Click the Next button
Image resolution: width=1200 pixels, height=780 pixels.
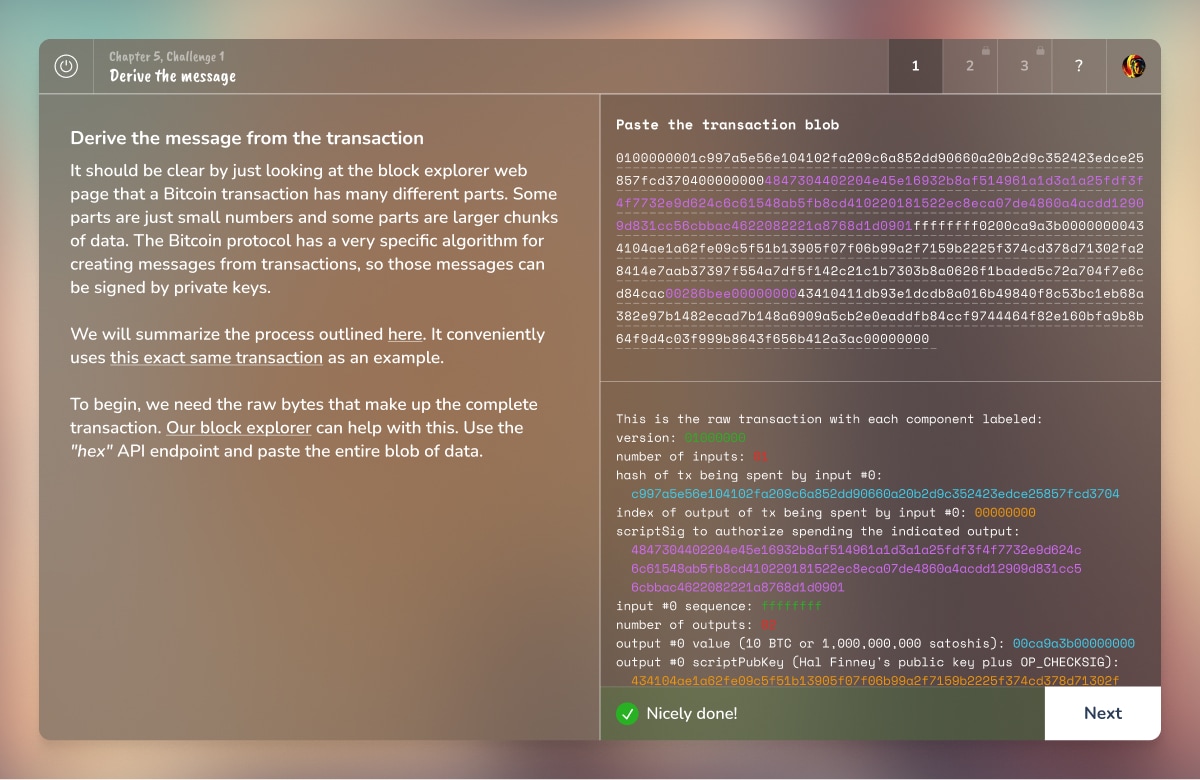click(1102, 713)
